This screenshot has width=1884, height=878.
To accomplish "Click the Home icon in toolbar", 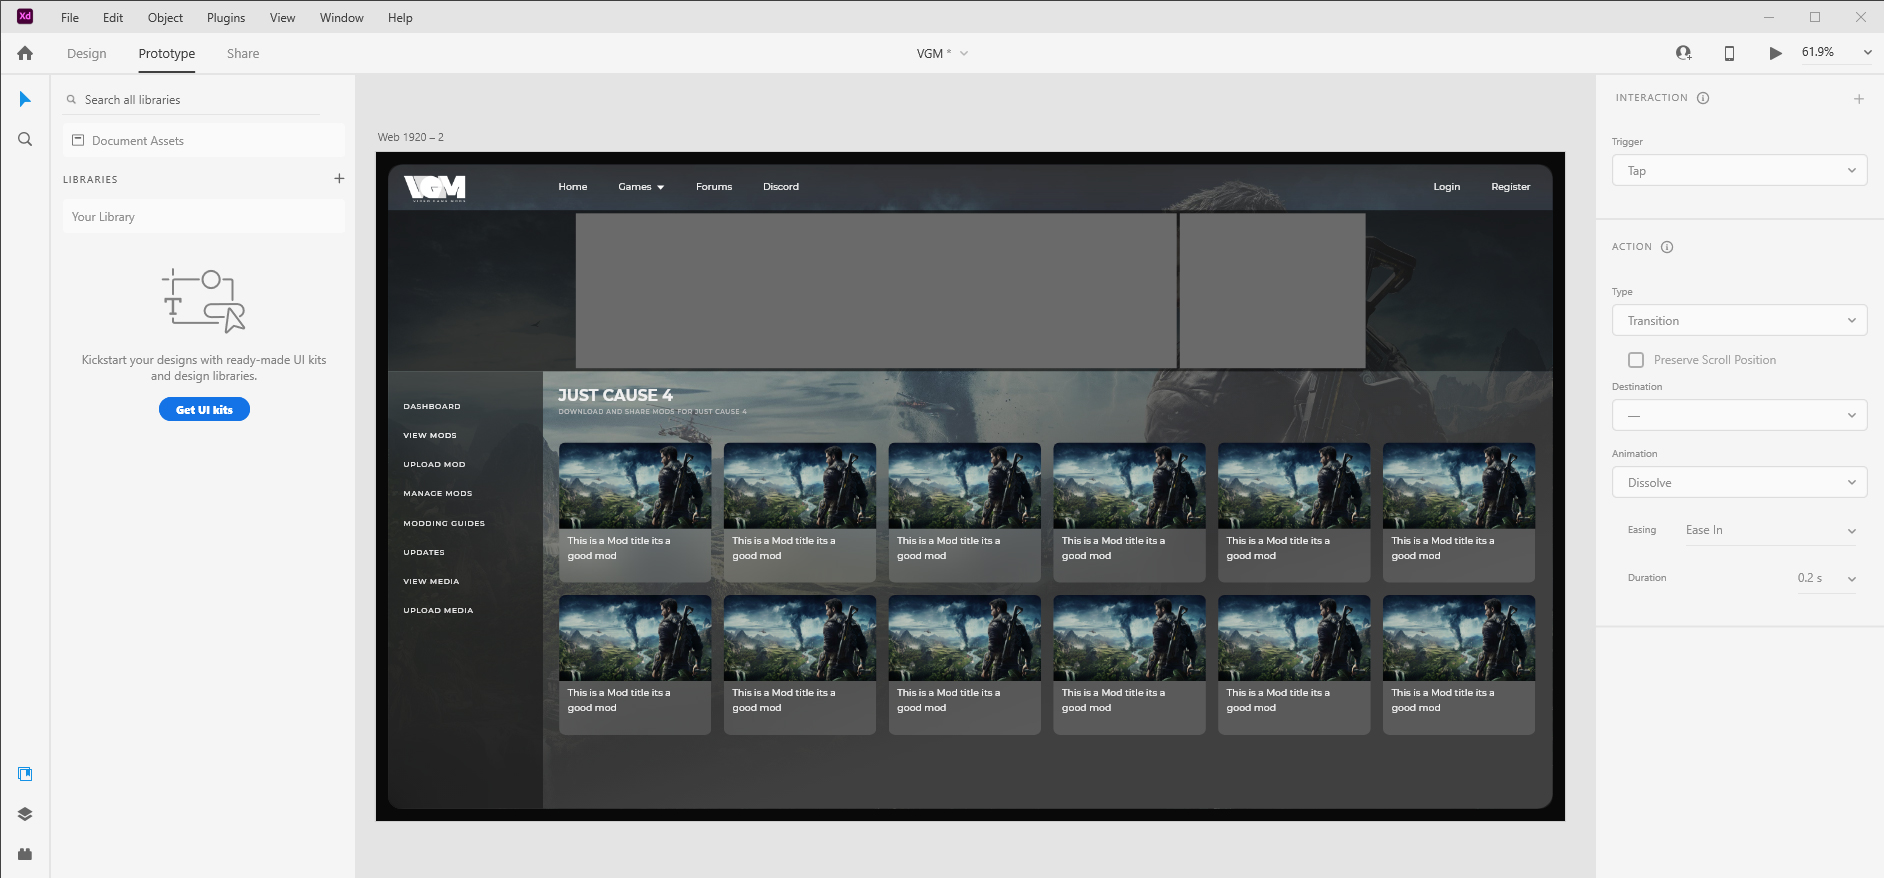I will 25,54.
